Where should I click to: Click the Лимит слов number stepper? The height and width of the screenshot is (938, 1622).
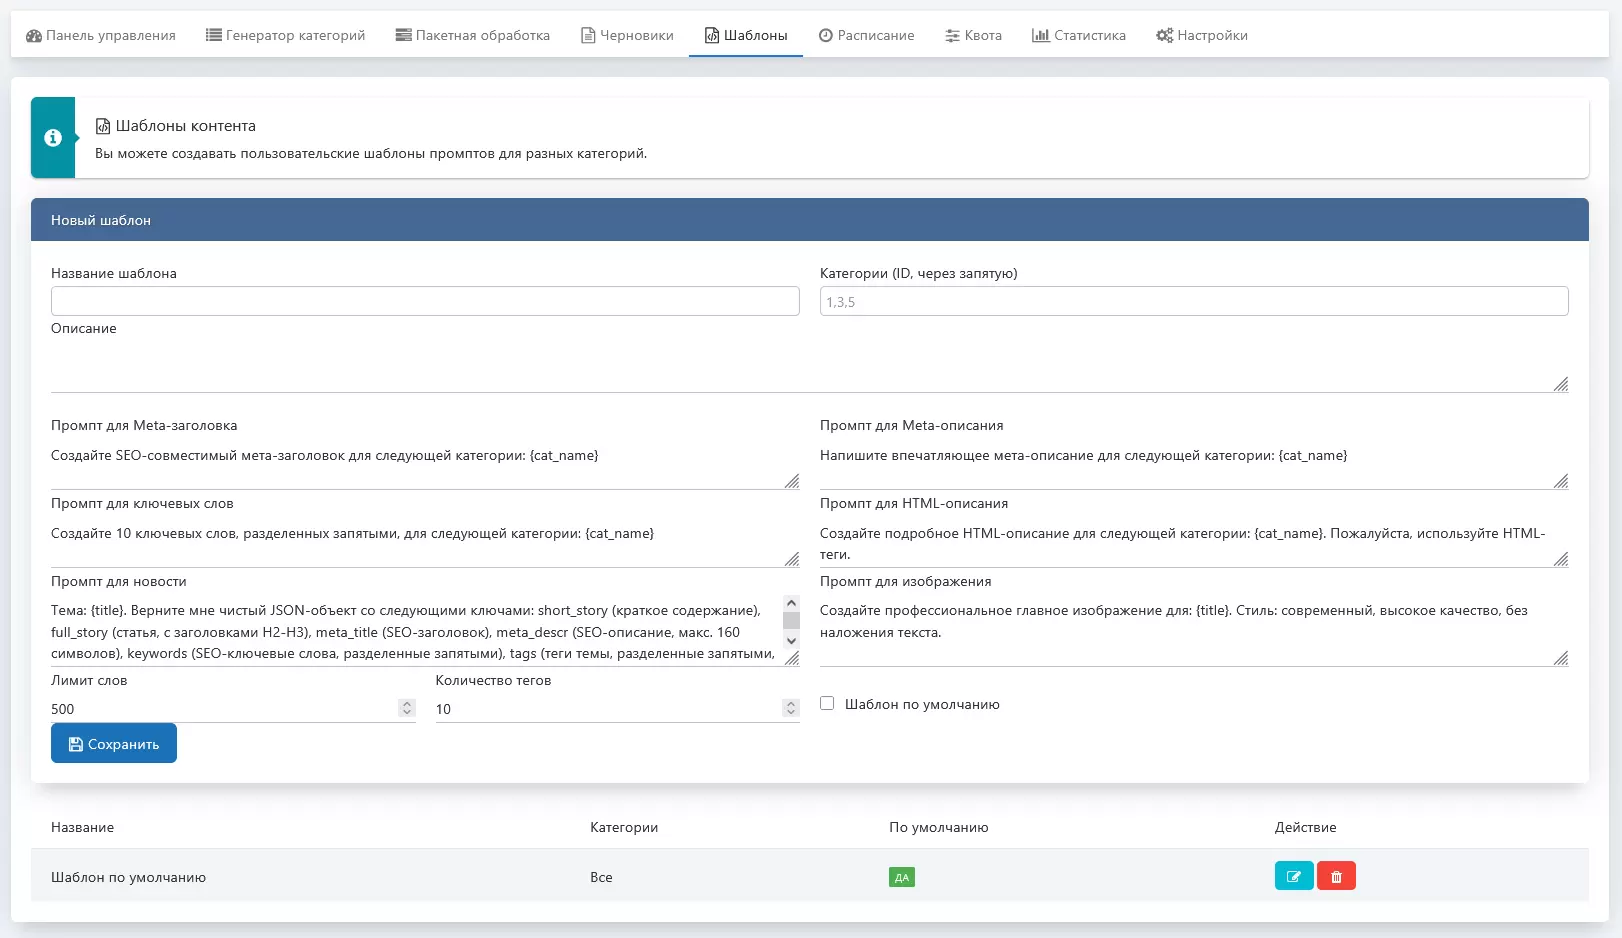[x=407, y=708]
